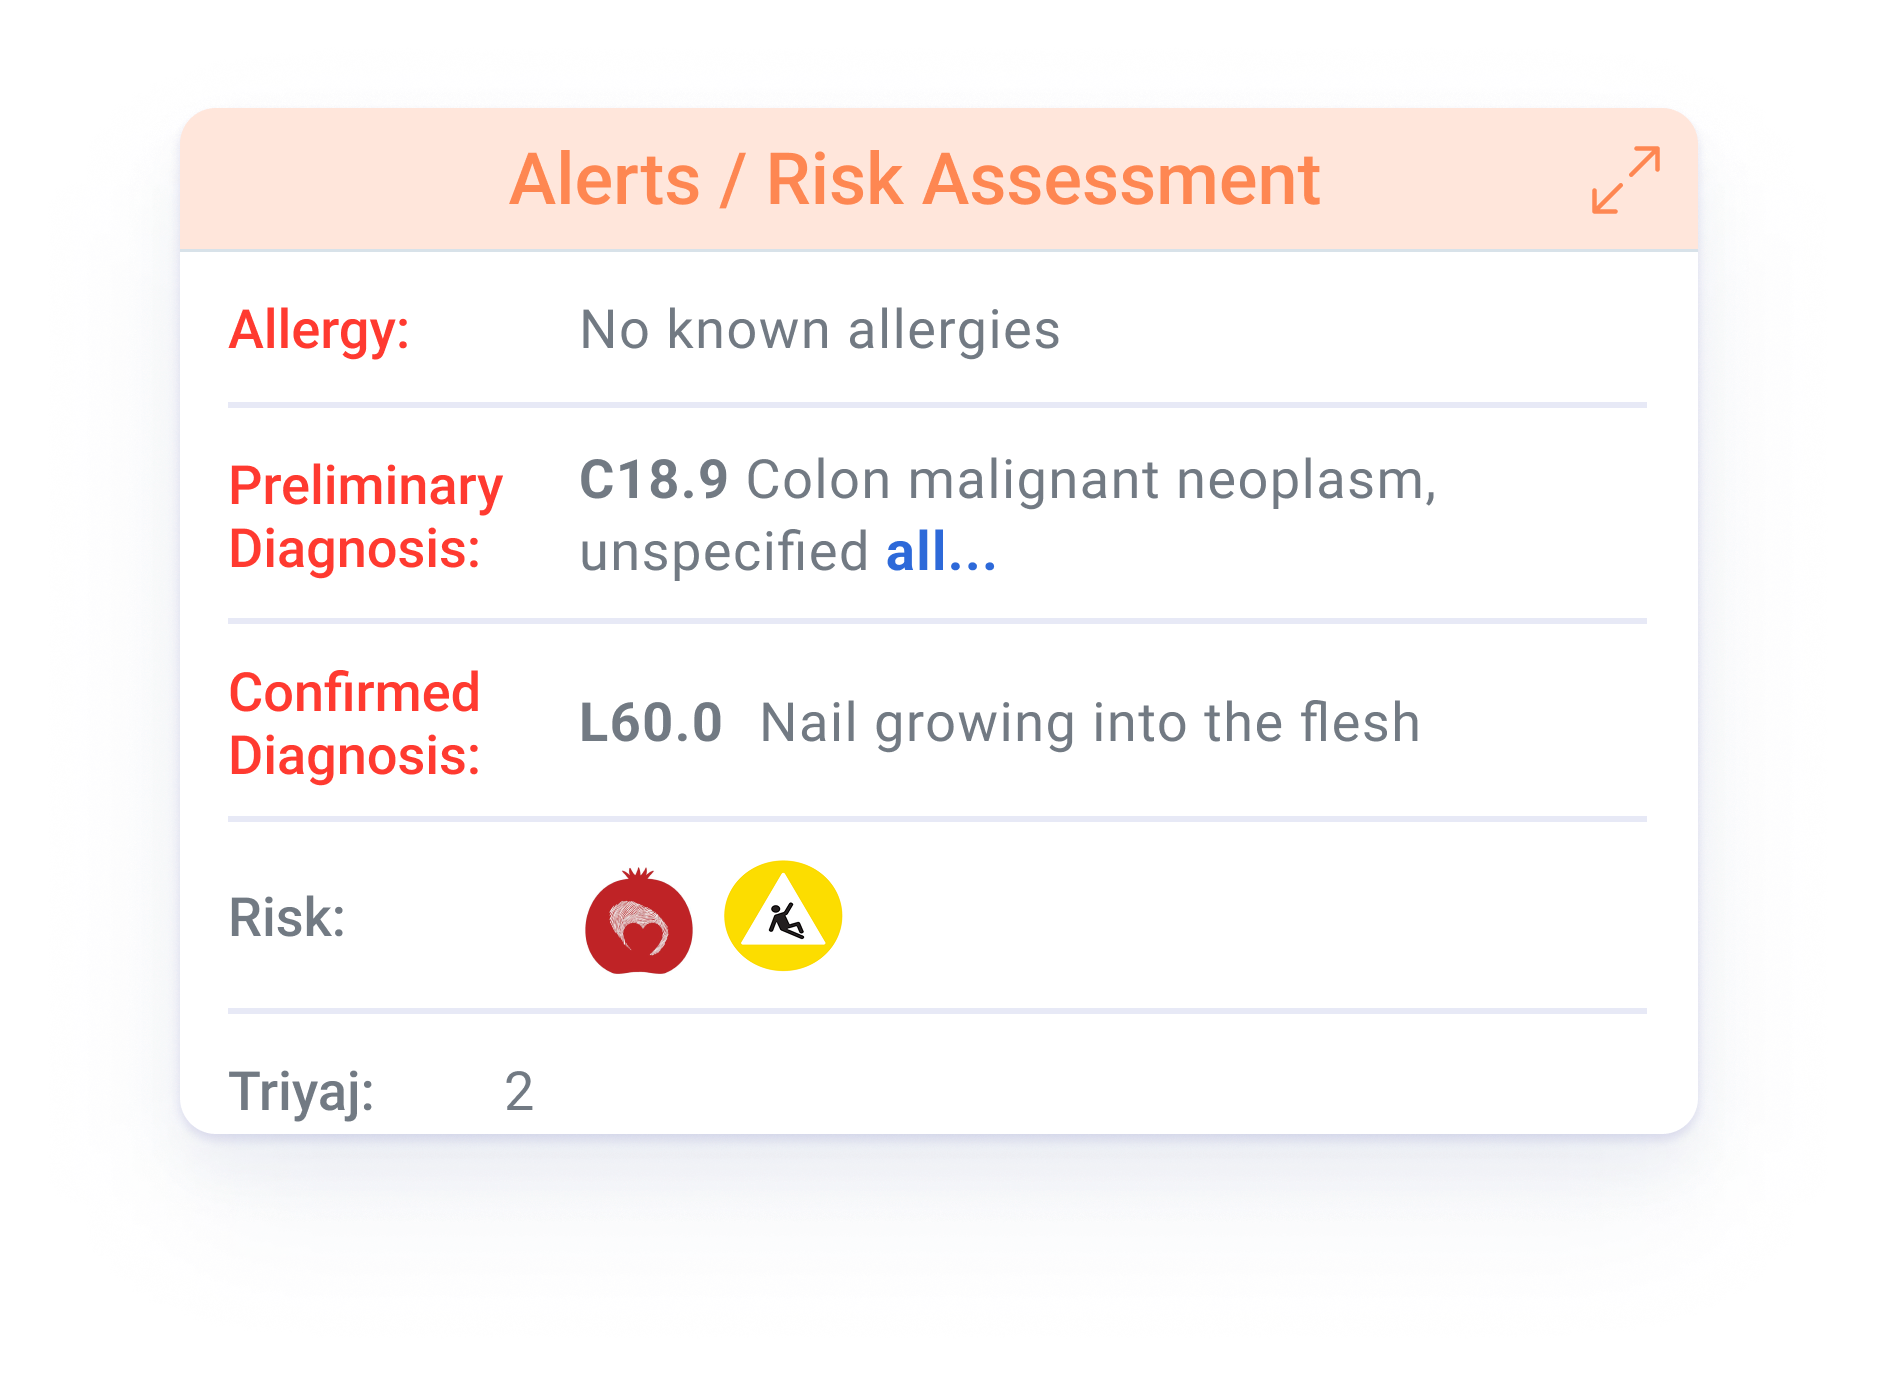The image size is (1878, 1386).
Task: Click the Alerts / Risk Assessment header
Action: tap(913, 180)
